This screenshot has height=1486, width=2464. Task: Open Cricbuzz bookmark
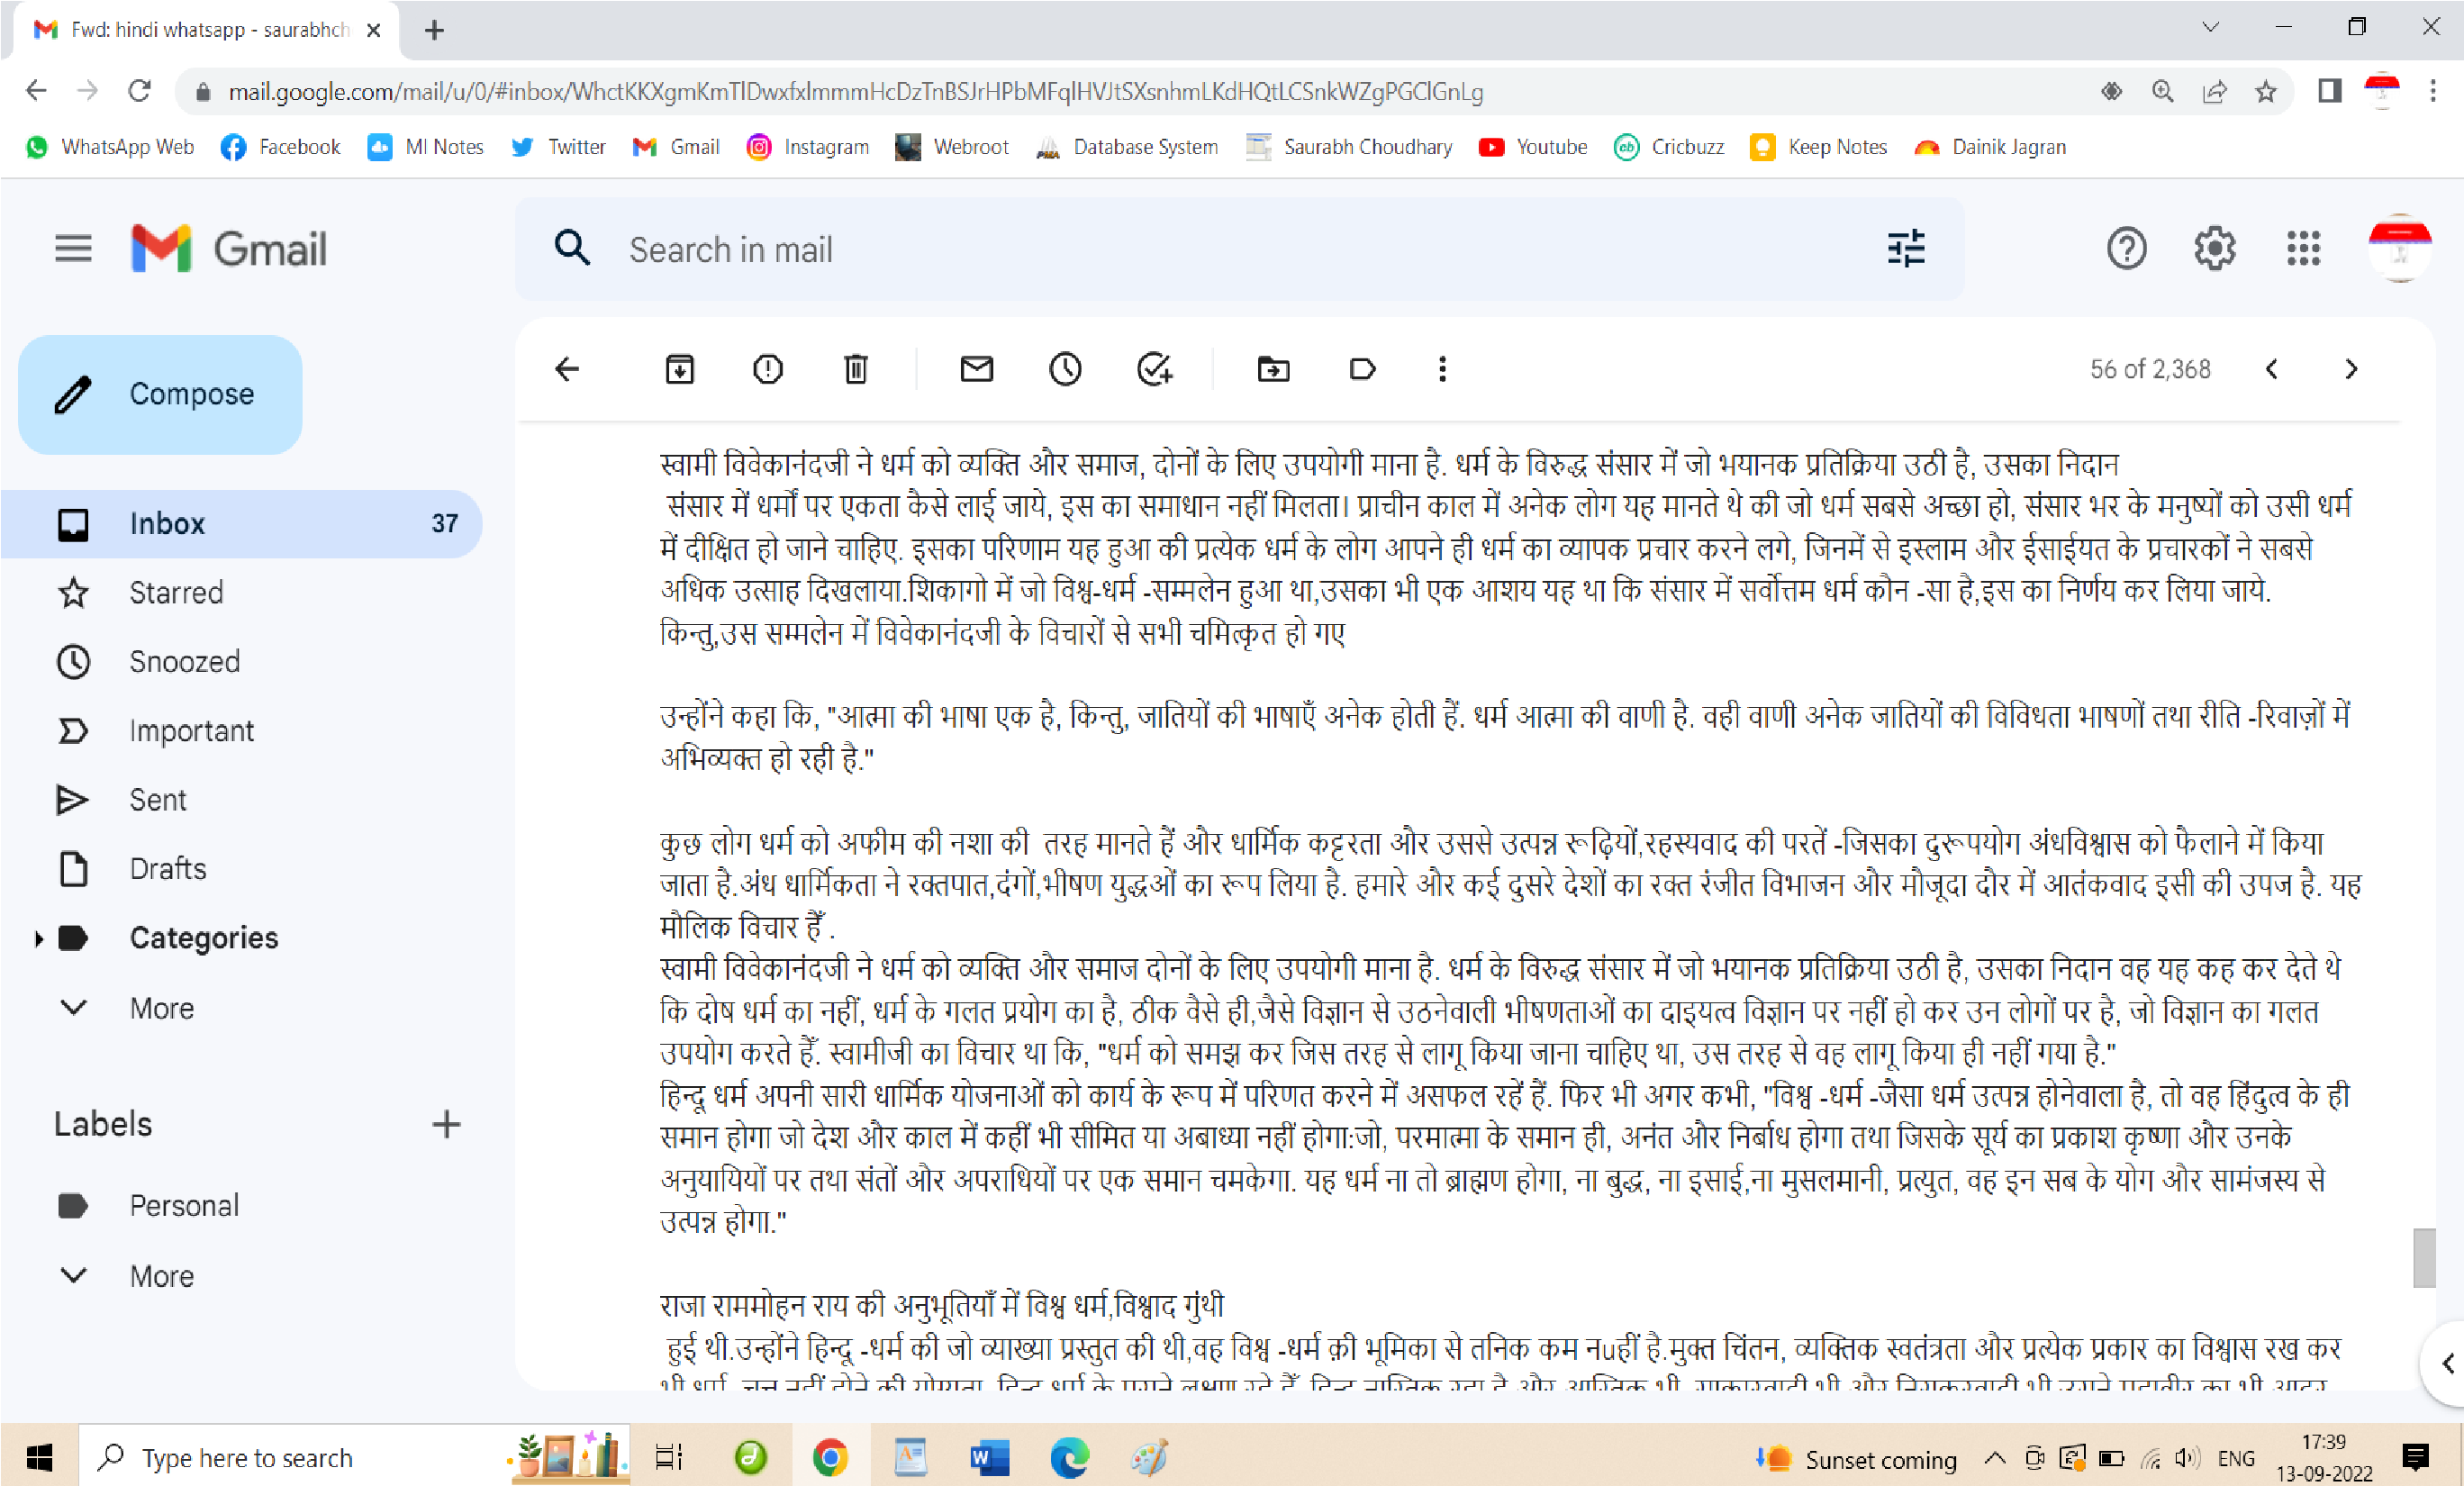pyautogui.click(x=1670, y=147)
